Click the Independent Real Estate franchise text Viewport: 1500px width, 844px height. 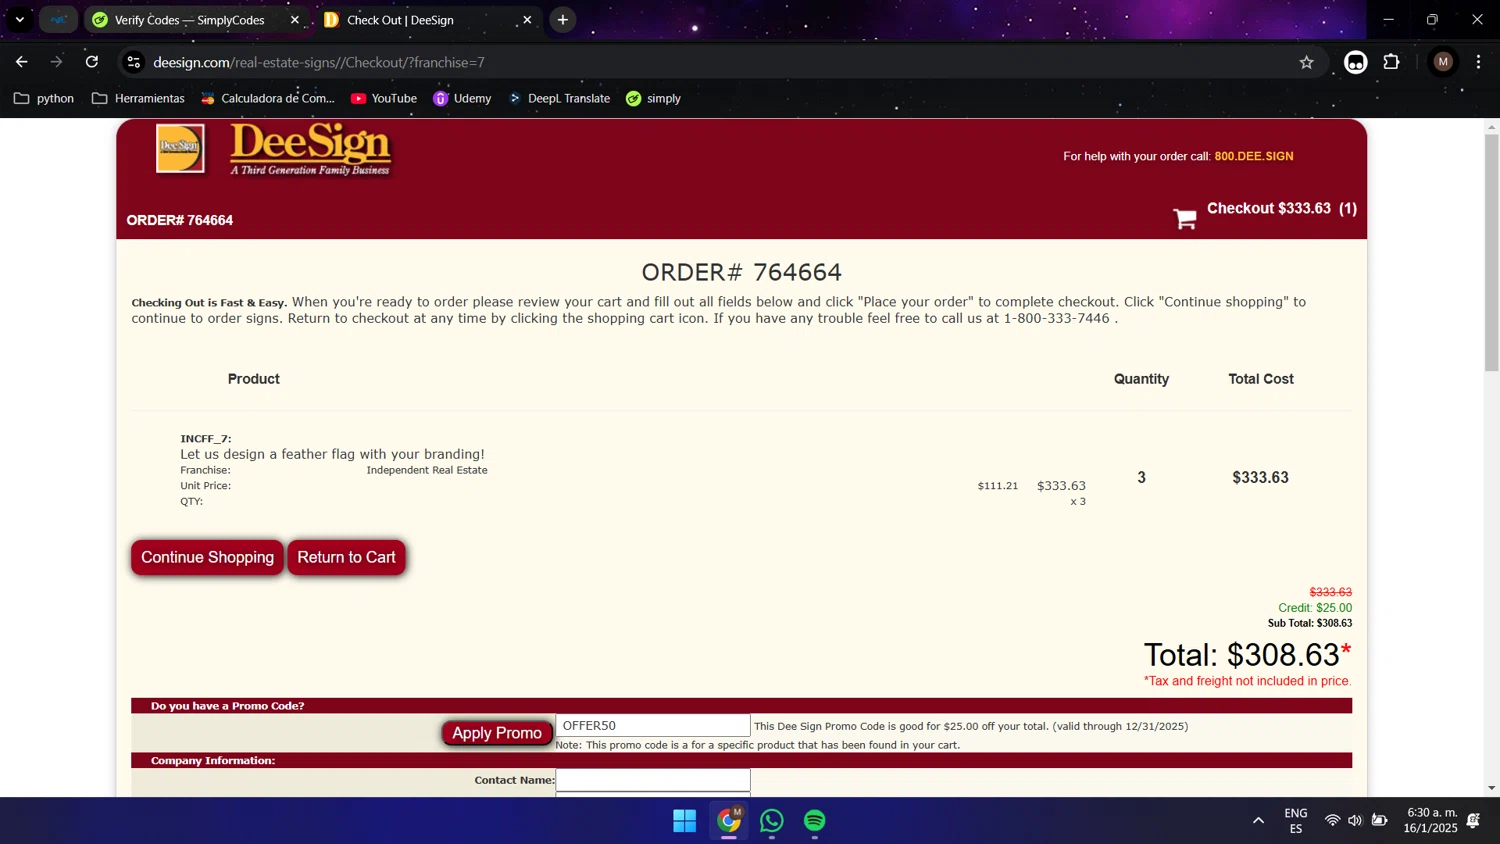point(427,470)
